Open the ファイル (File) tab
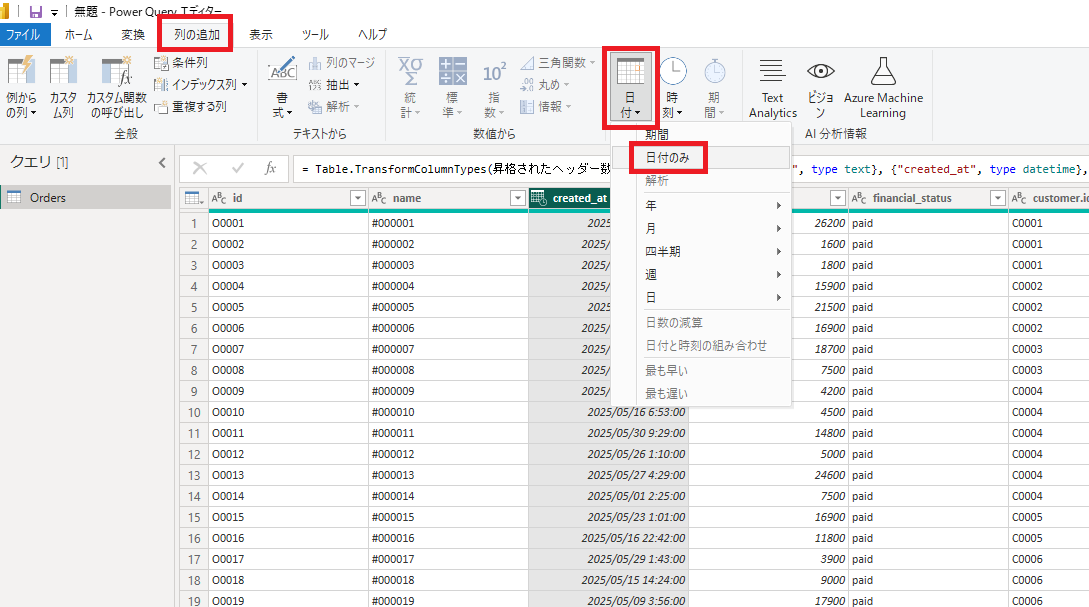The image size is (1089, 607). [x=24, y=35]
